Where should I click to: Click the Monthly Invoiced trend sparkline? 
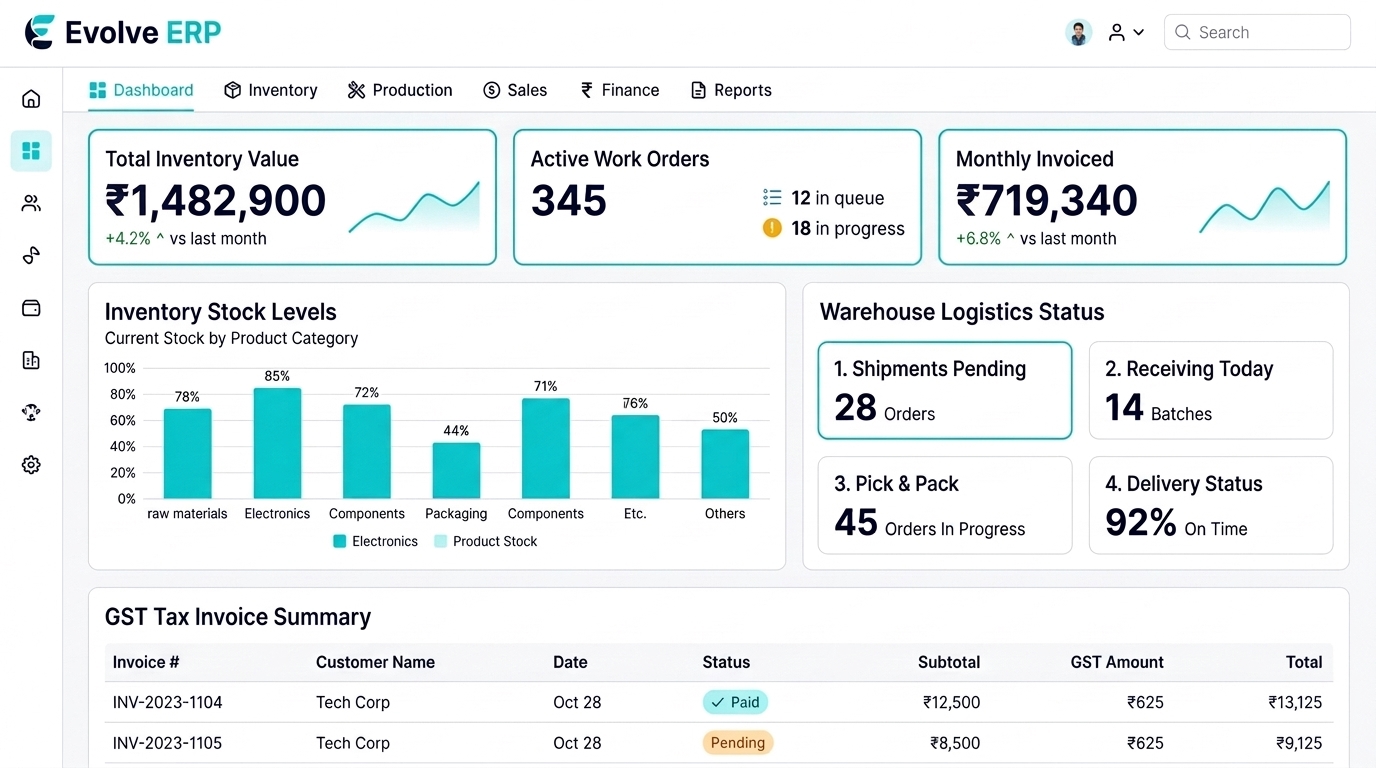point(1265,207)
